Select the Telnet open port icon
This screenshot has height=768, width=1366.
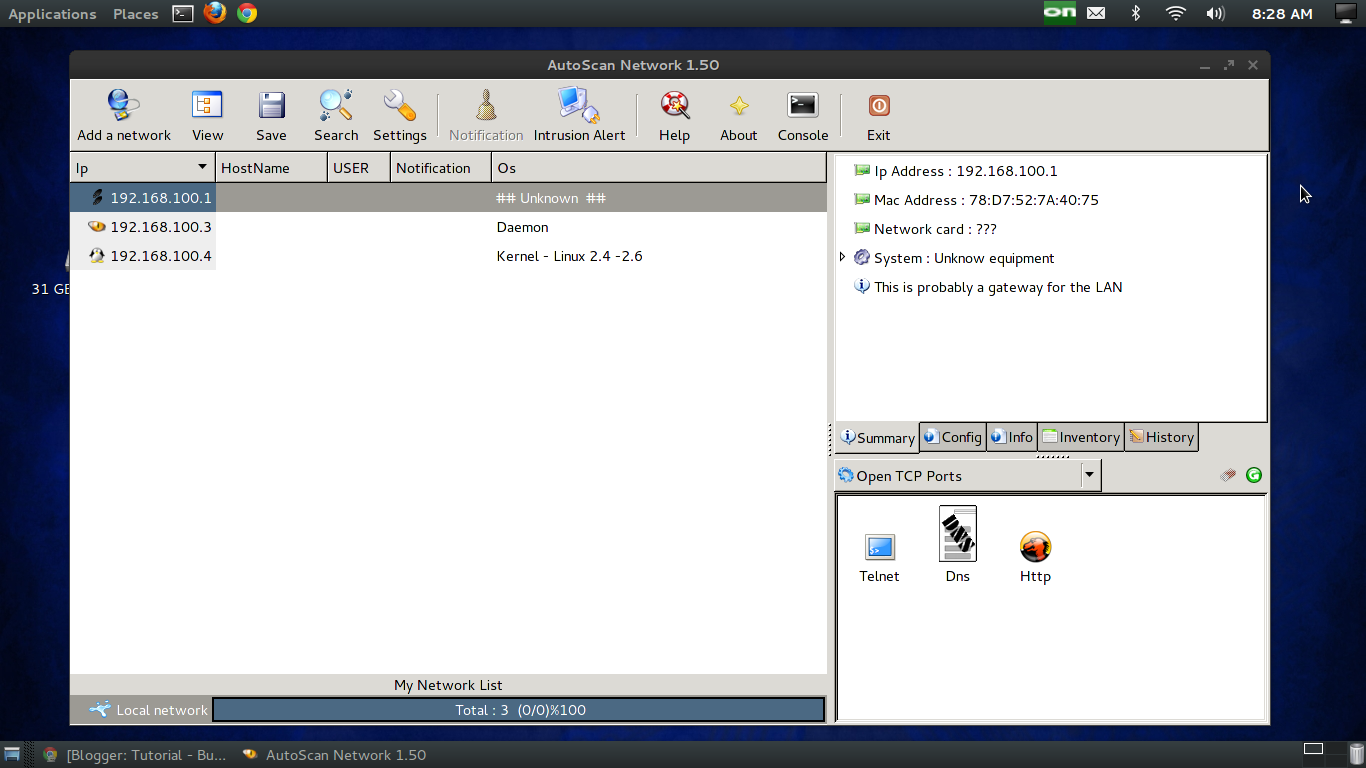coord(880,547)
